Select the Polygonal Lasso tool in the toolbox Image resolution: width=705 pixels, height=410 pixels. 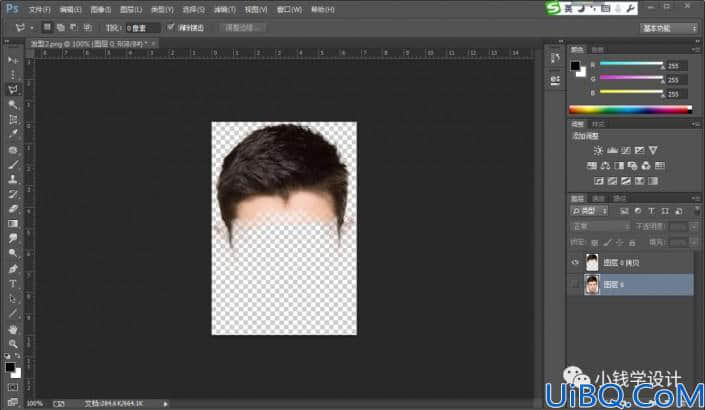(x=13, y=89)
